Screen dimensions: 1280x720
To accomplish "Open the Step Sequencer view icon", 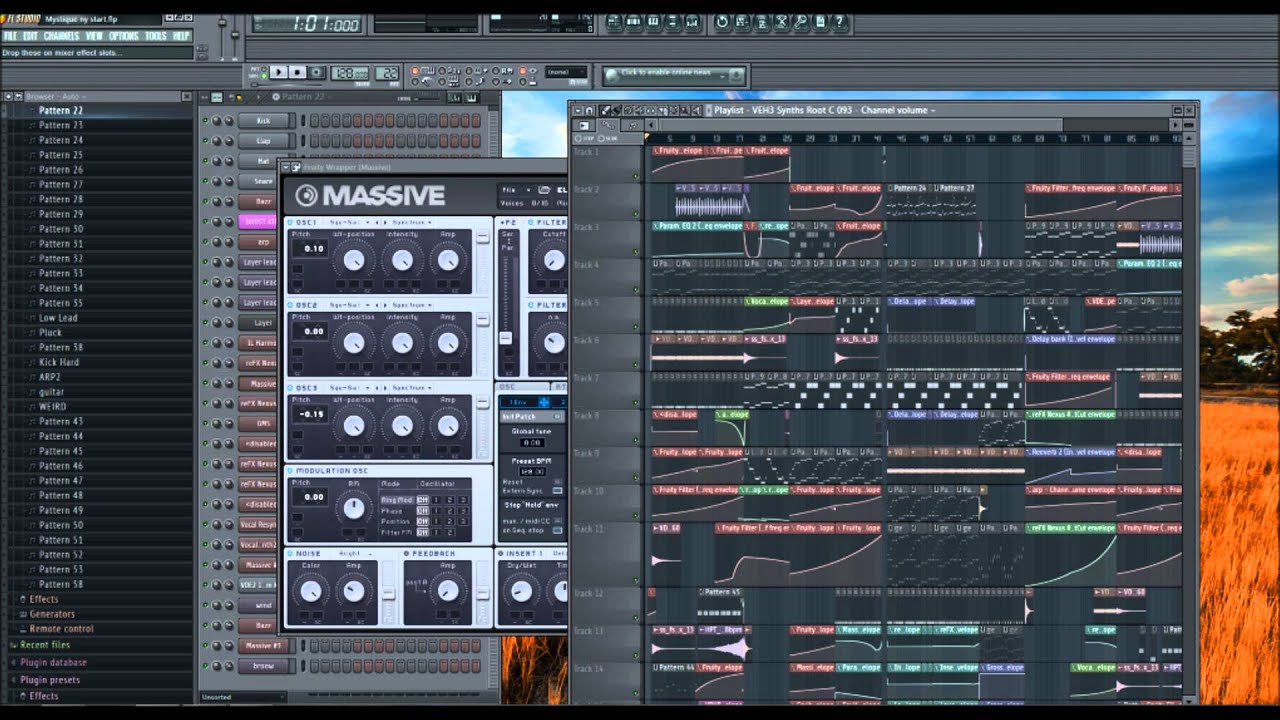I will 635,21.
